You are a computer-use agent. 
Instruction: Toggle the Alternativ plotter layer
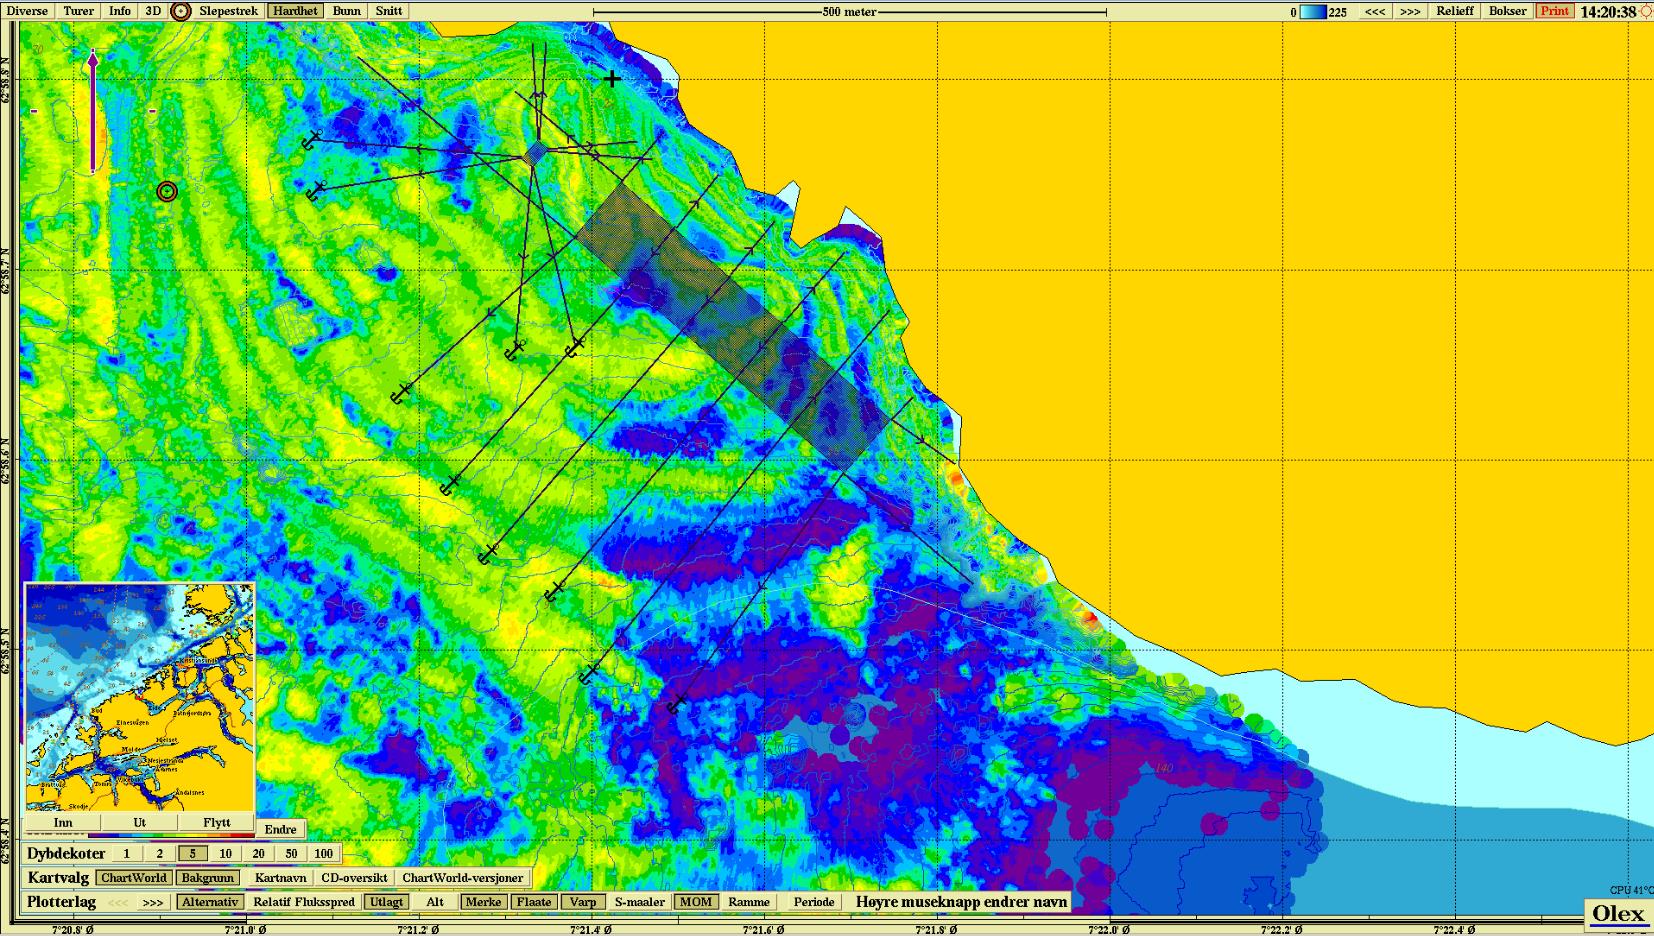(210, 902)
